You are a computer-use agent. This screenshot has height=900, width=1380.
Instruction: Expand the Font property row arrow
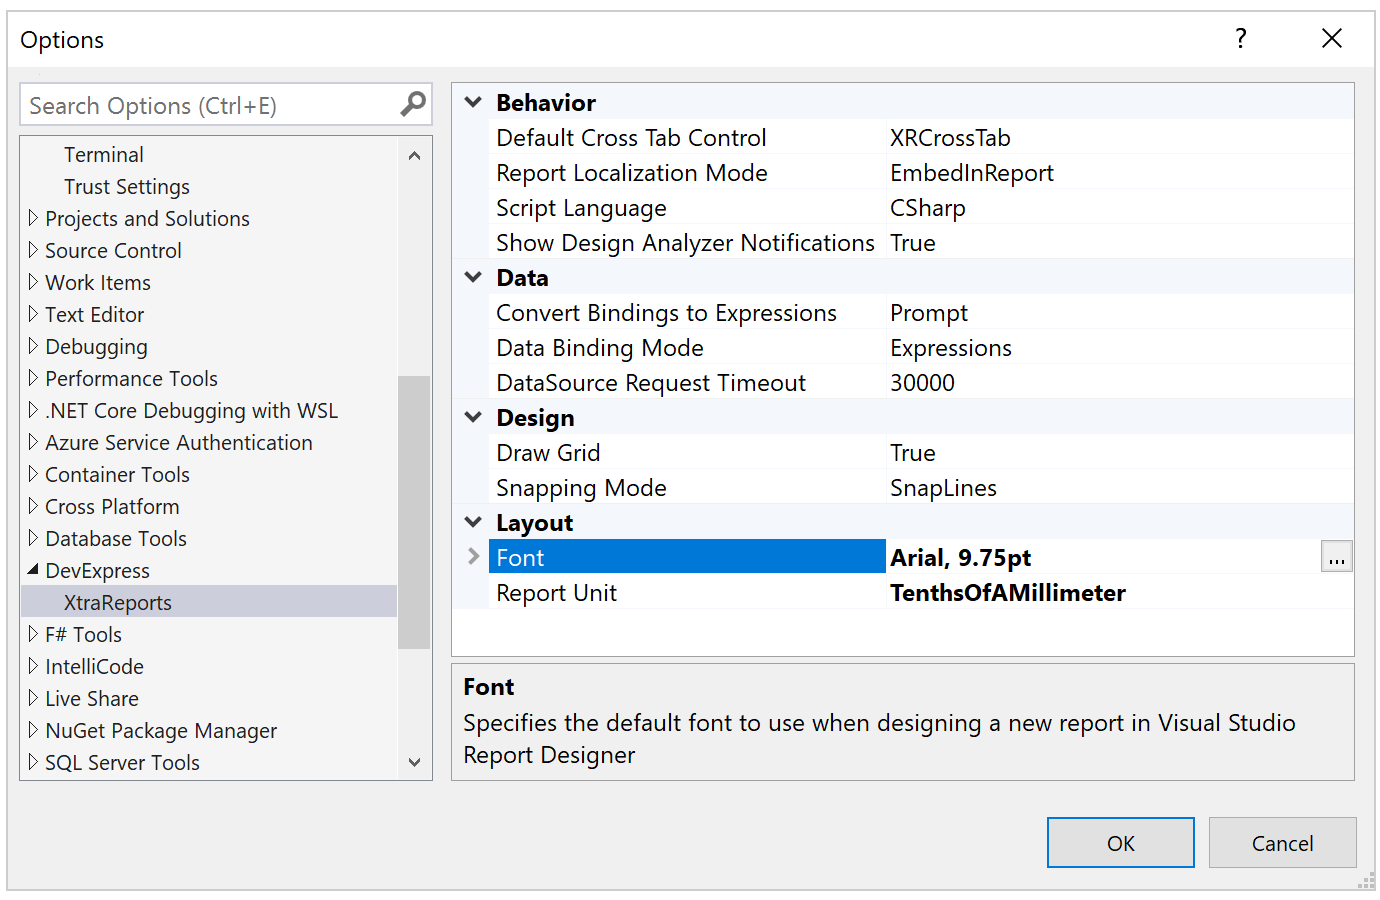coord(475,557)
